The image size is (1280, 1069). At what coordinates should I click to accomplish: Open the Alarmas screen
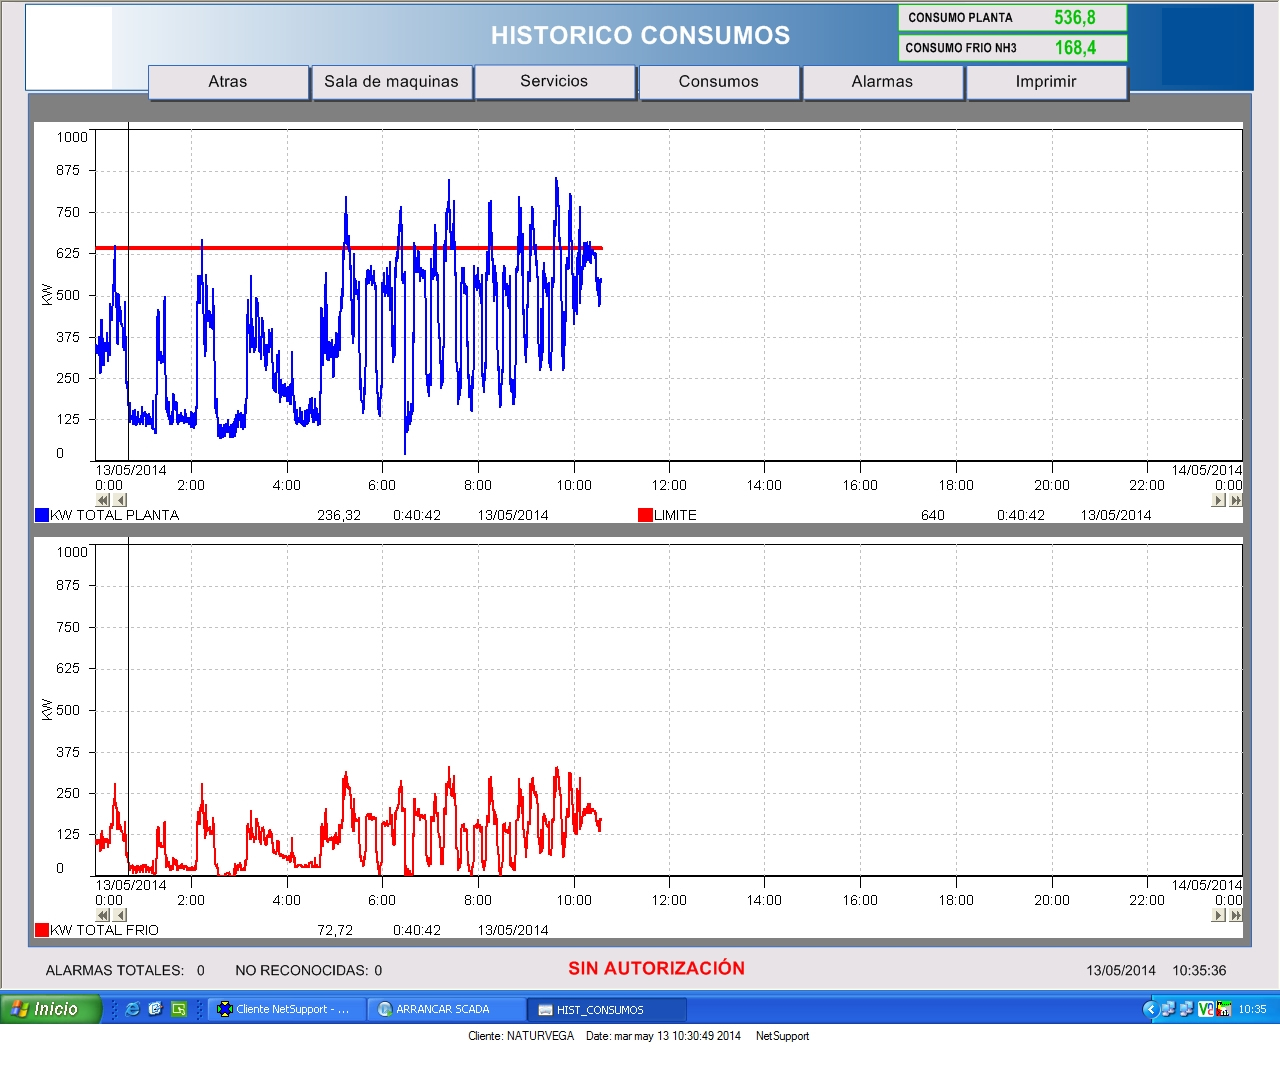pos(882,82)
